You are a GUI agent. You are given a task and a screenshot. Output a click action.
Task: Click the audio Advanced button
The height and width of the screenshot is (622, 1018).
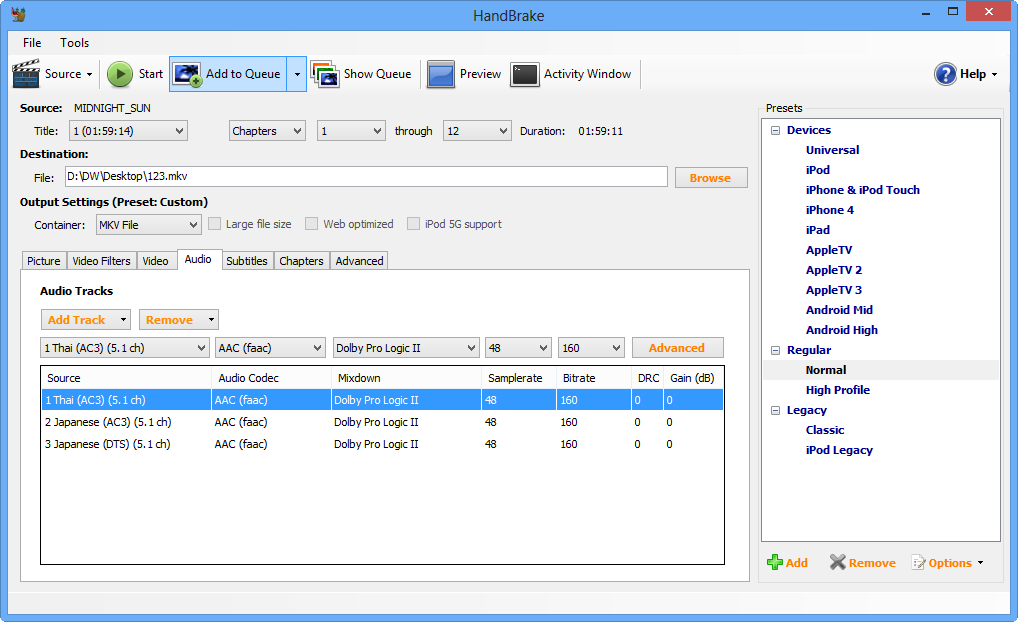click(677, 348)
